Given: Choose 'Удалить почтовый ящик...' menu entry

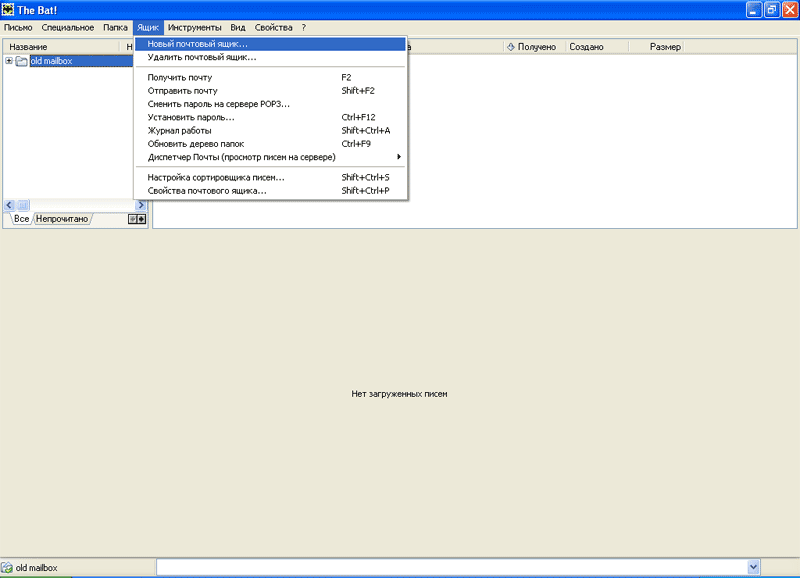Looking at the screenshot, I should (x=270, y=57).
